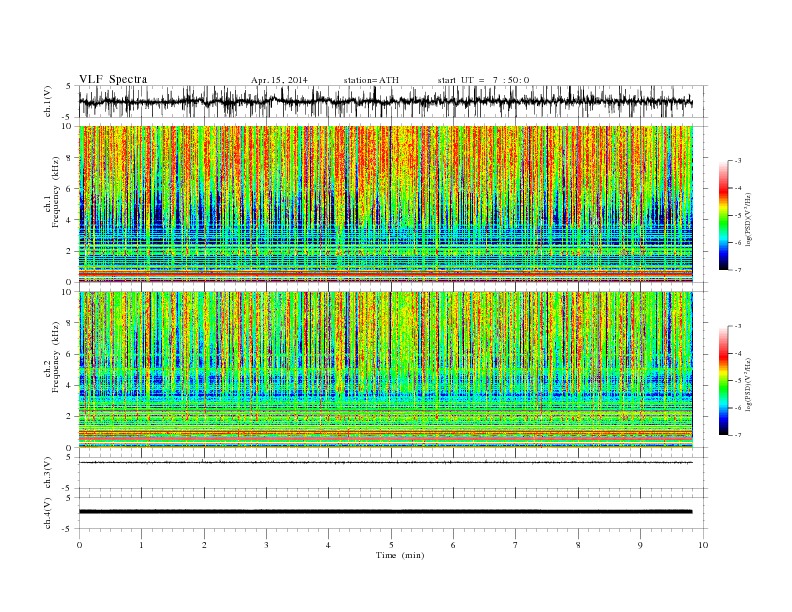Click the "4" tick on the time axis
Screen dimensions: 792x612
tap(329, 545)
